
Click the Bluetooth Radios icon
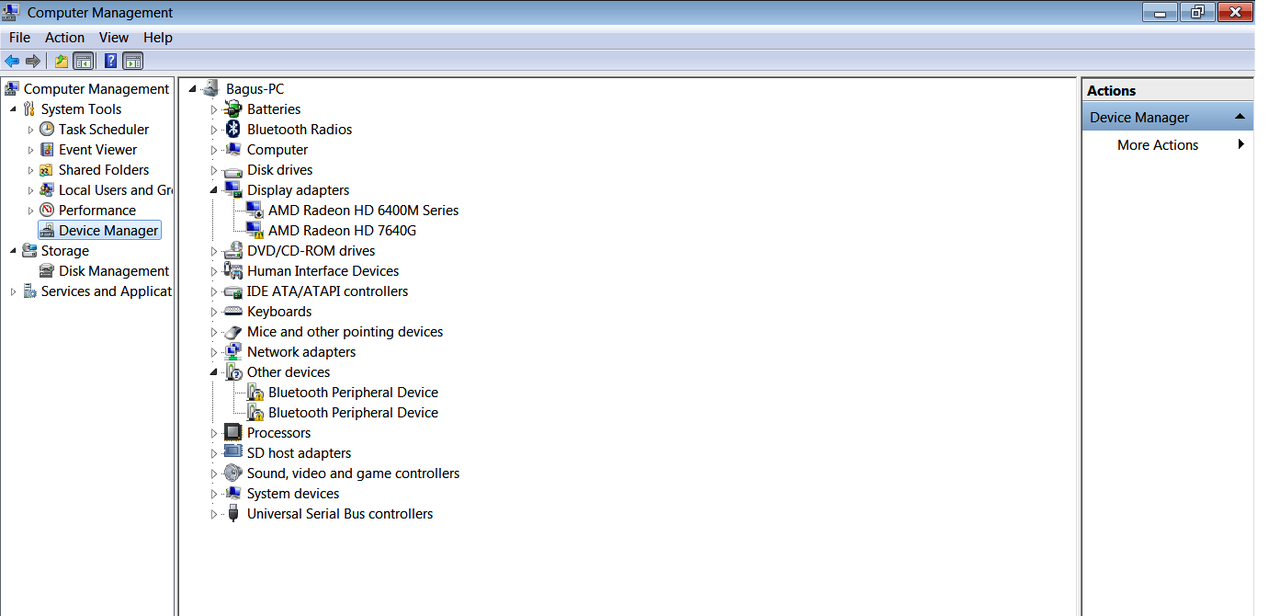point(233,129)
